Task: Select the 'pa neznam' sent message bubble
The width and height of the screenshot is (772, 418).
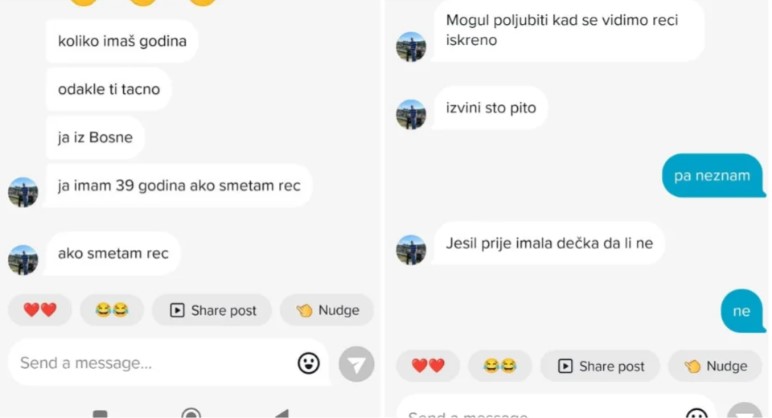Action: (x=712, y=176)
